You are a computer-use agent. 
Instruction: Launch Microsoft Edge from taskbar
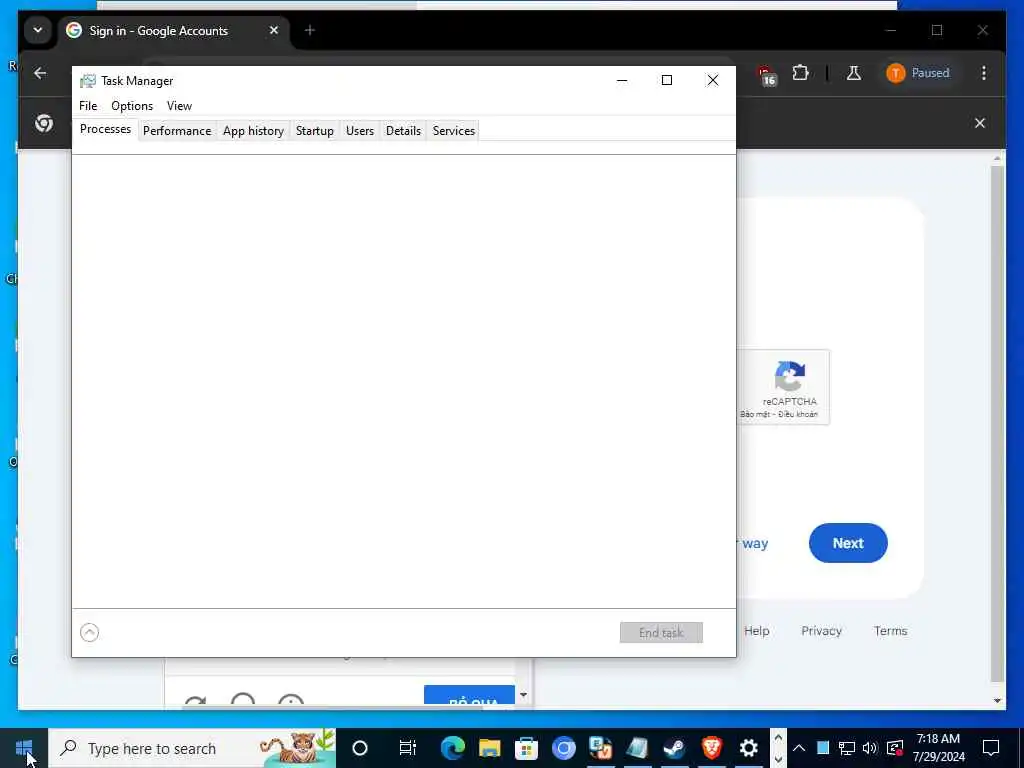[453, 748]
